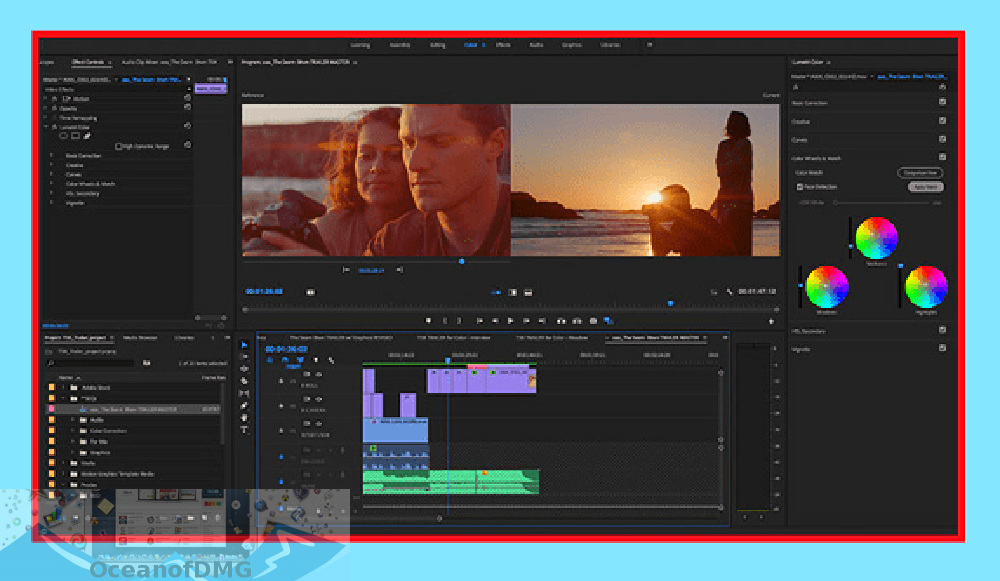Click the Add Marker button in Program monitor
This screenshot has width=1000, height=581.
428,321
